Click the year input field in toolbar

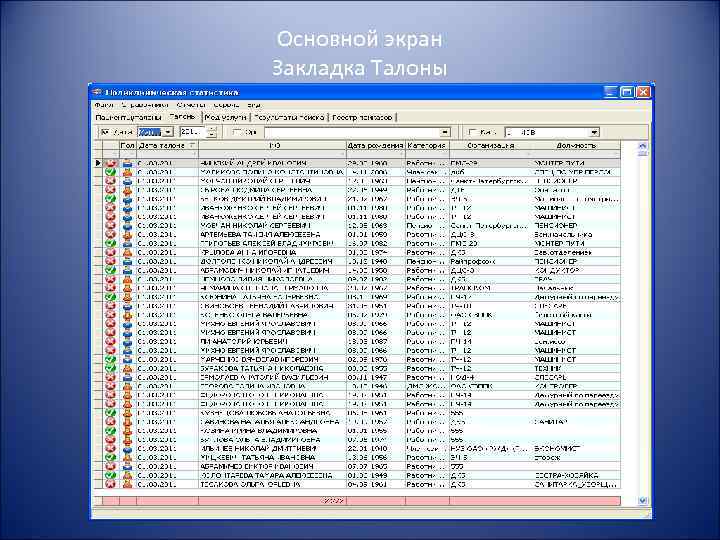(194, 132)
